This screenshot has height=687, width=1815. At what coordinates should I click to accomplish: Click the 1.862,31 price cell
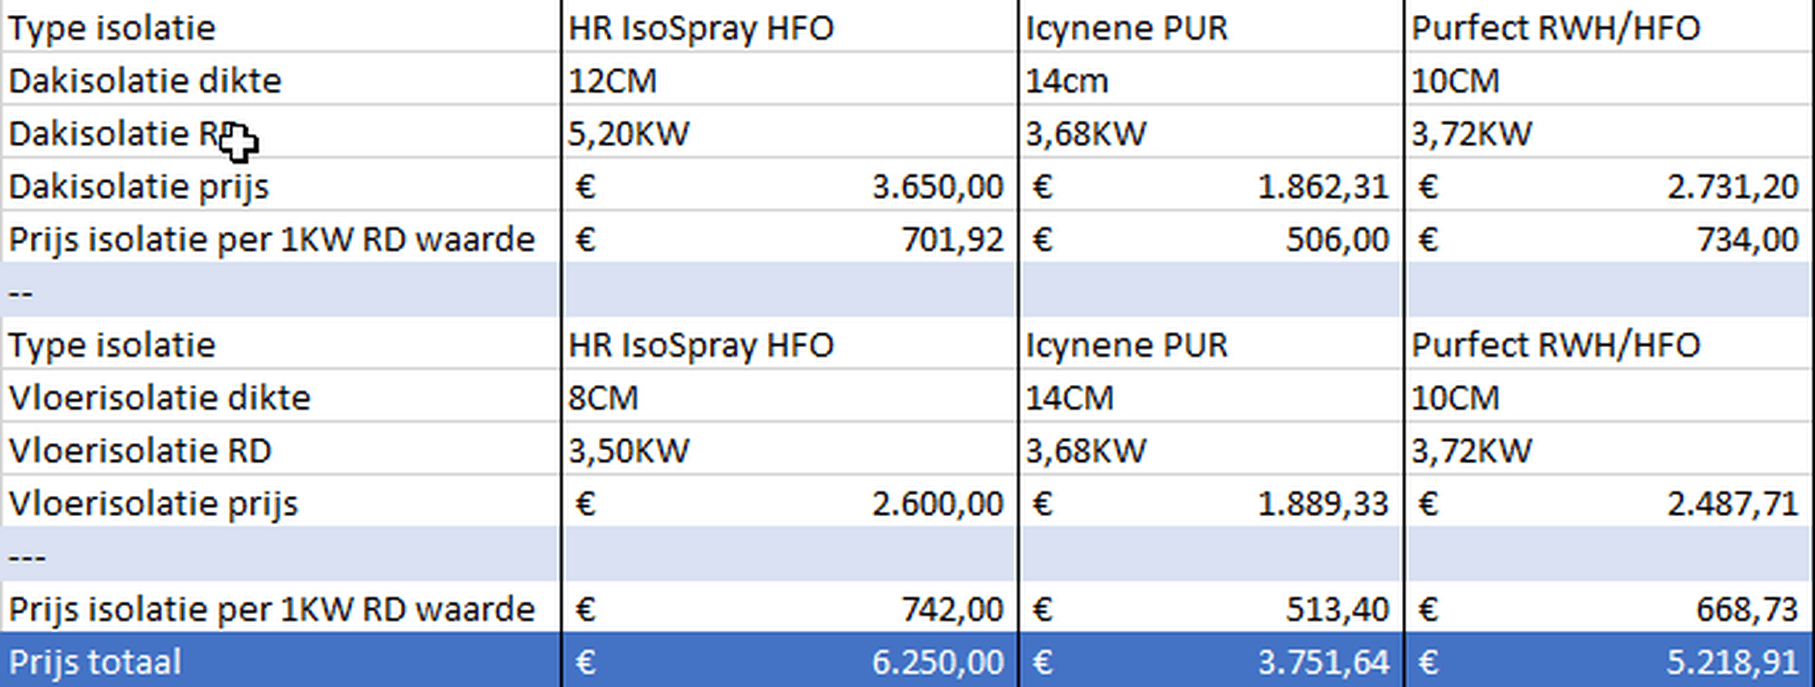[x=1211, y=186]
